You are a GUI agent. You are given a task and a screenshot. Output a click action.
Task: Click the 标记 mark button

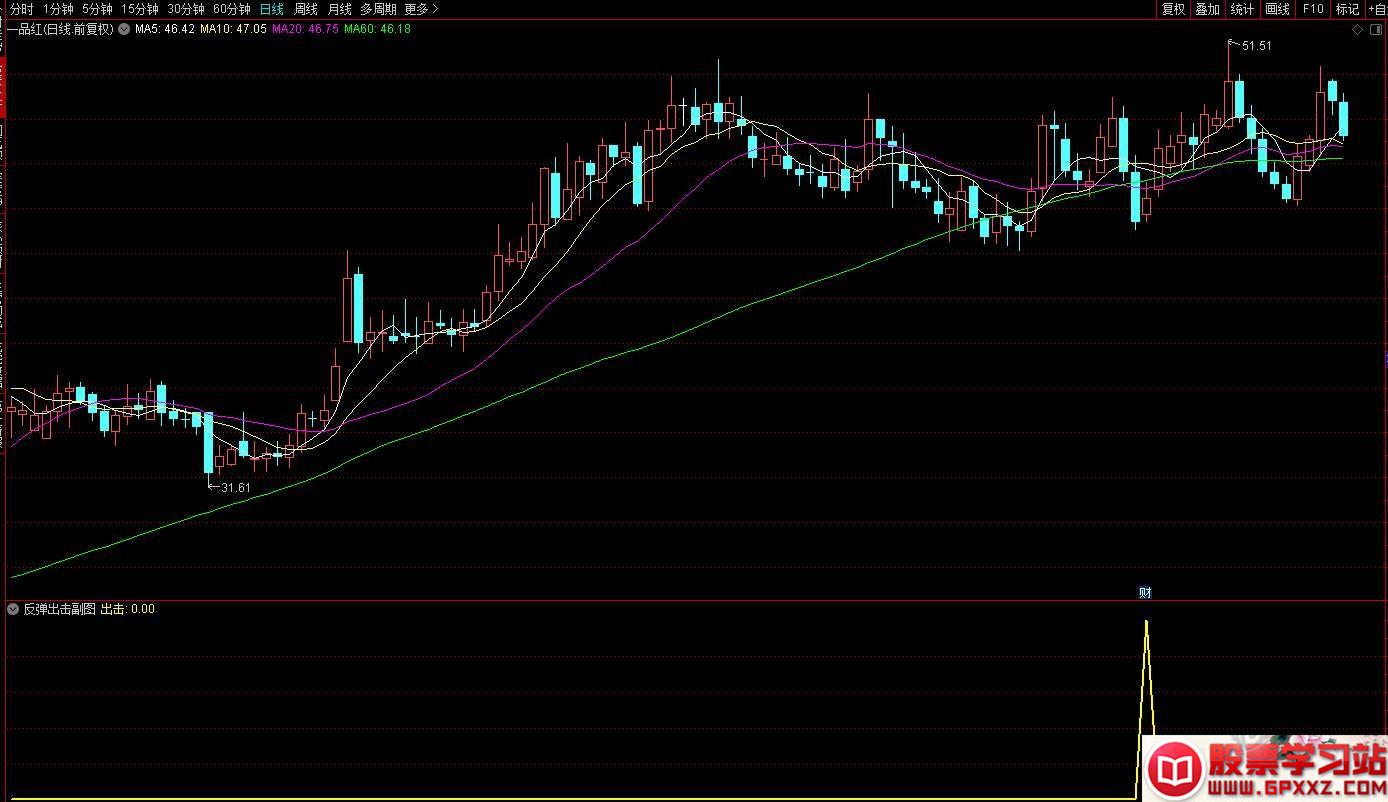click(x=1347, y=9)
